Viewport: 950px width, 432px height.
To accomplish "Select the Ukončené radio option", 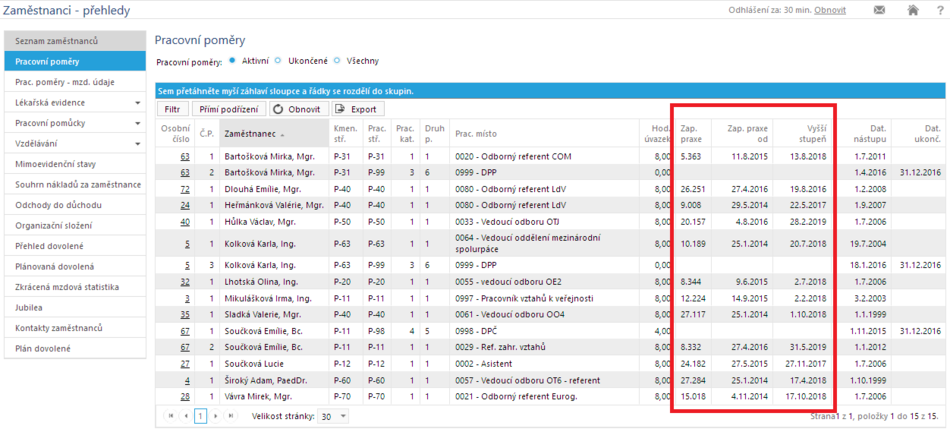I will pos(277,61).
